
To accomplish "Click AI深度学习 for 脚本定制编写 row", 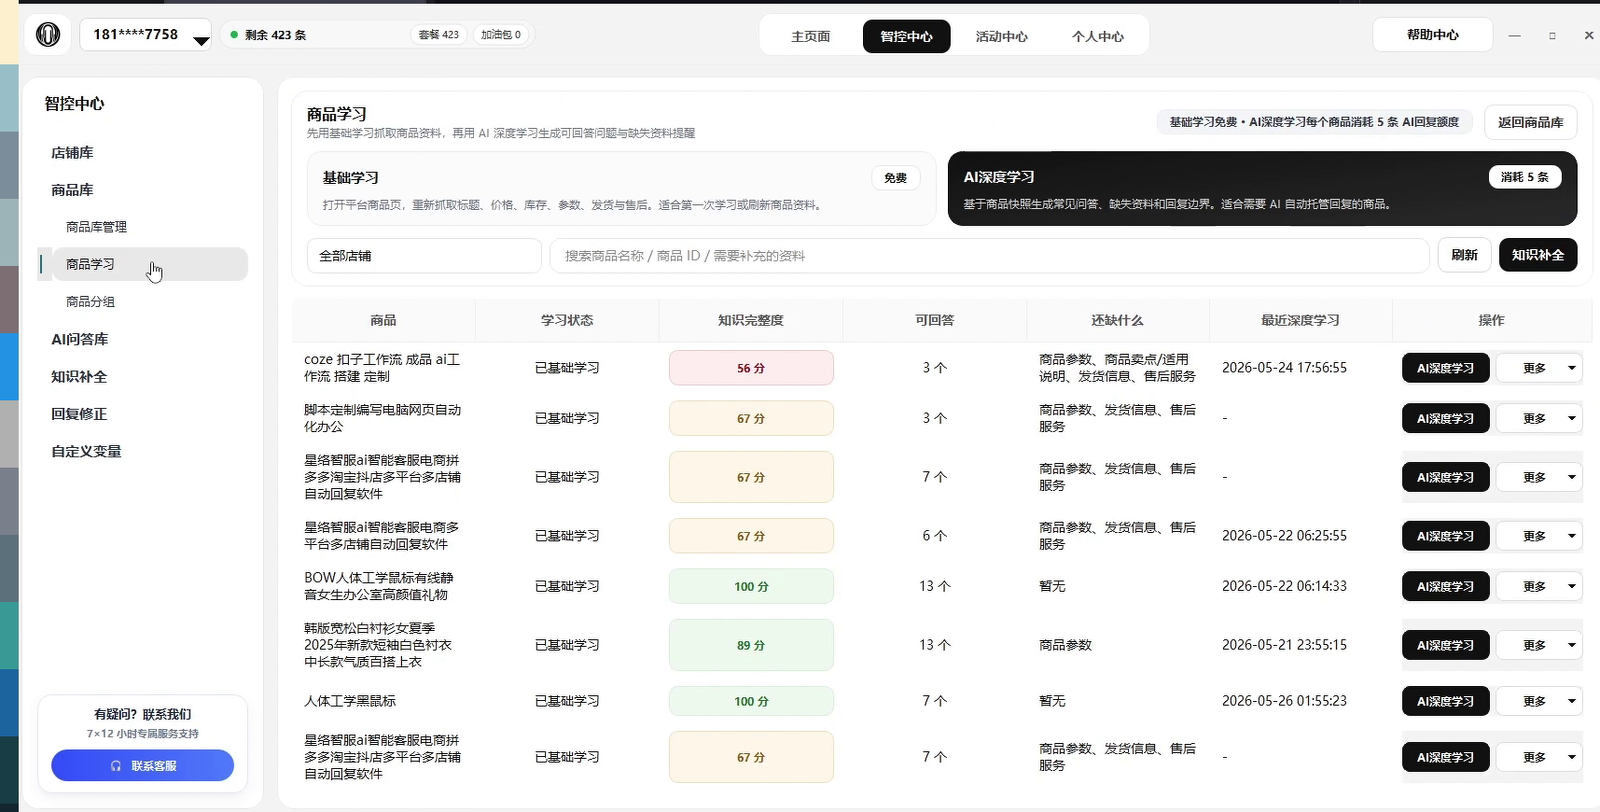I will click(1445, 418).
